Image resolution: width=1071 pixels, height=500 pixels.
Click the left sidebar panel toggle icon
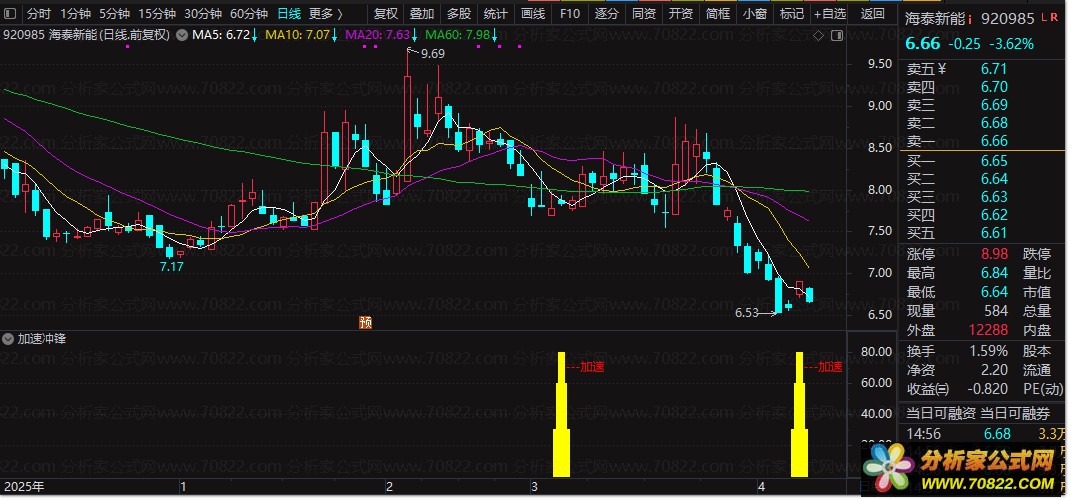(12, 14)
